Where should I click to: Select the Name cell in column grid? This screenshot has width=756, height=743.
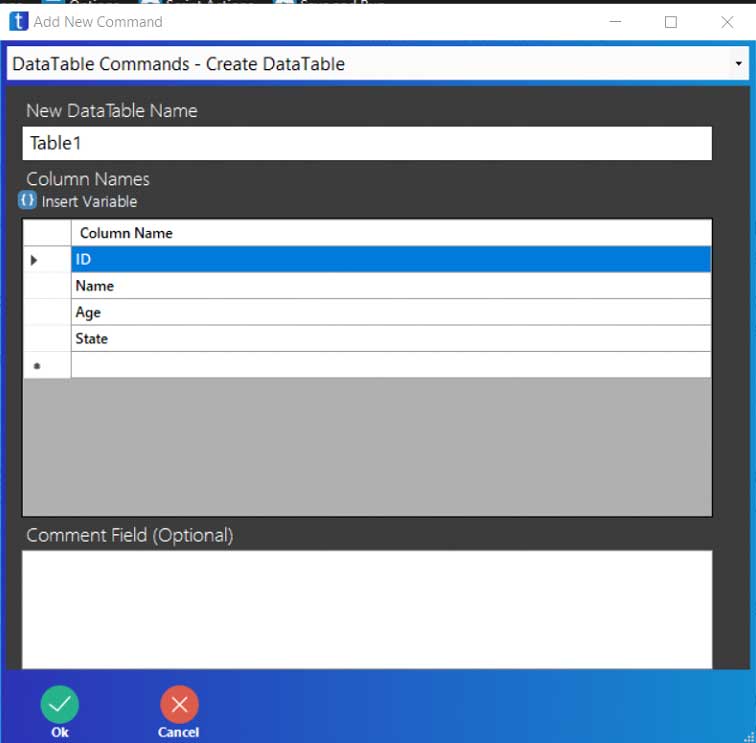(391, 286)
